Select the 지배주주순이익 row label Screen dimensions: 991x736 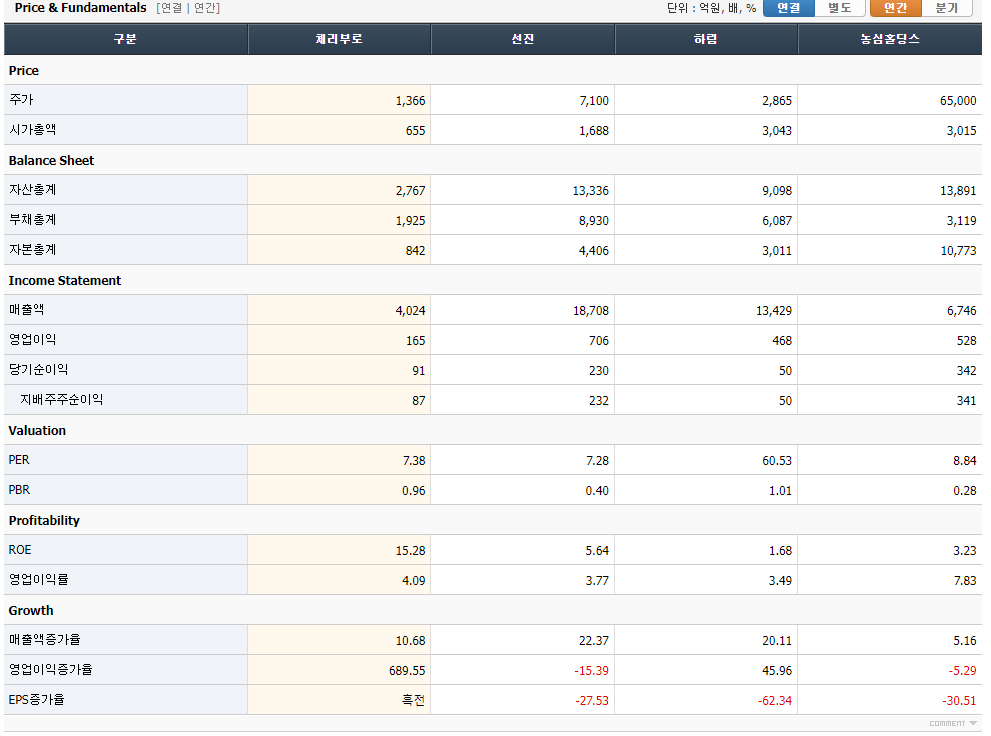[x=61, y=400]
